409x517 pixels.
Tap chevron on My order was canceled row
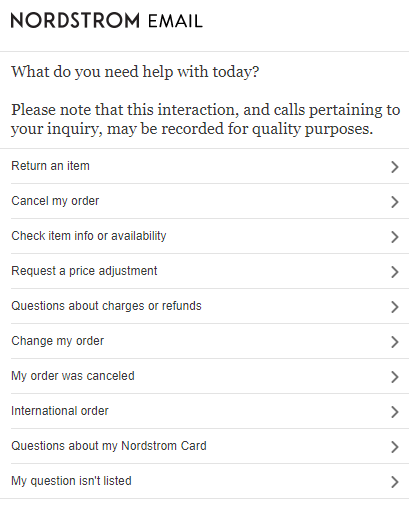395,377
